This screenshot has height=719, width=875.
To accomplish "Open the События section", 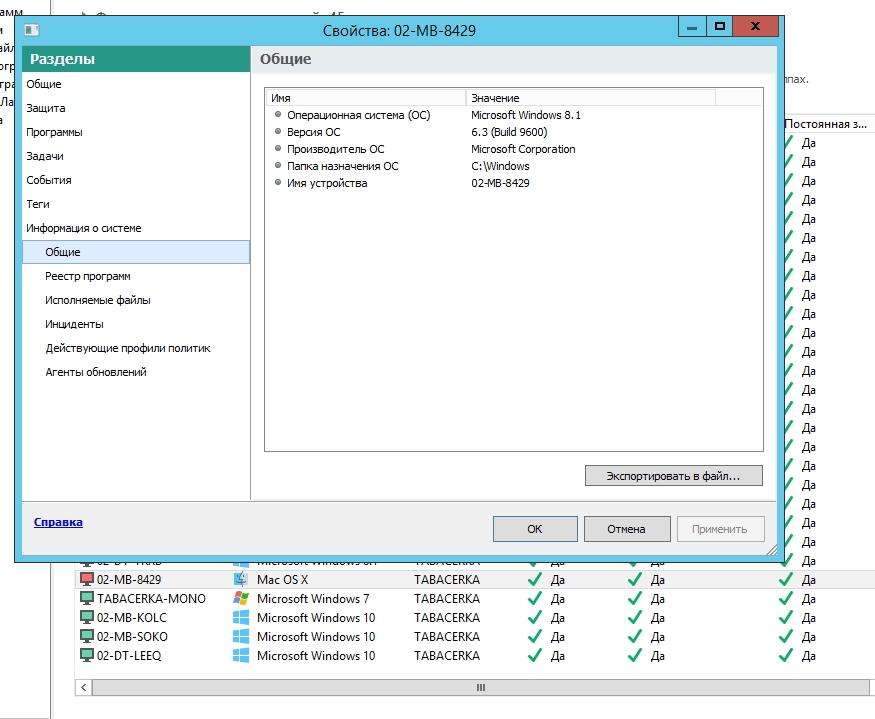I will (x=136, y=180).
